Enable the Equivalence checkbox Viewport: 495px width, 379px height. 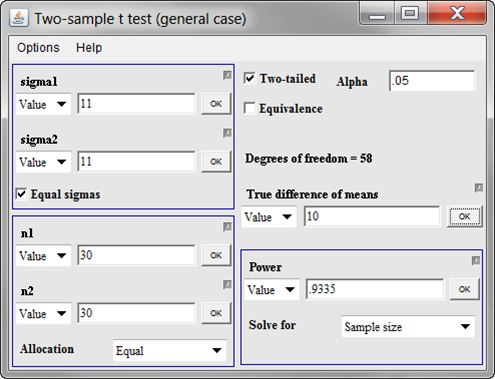tap(250, 108)
